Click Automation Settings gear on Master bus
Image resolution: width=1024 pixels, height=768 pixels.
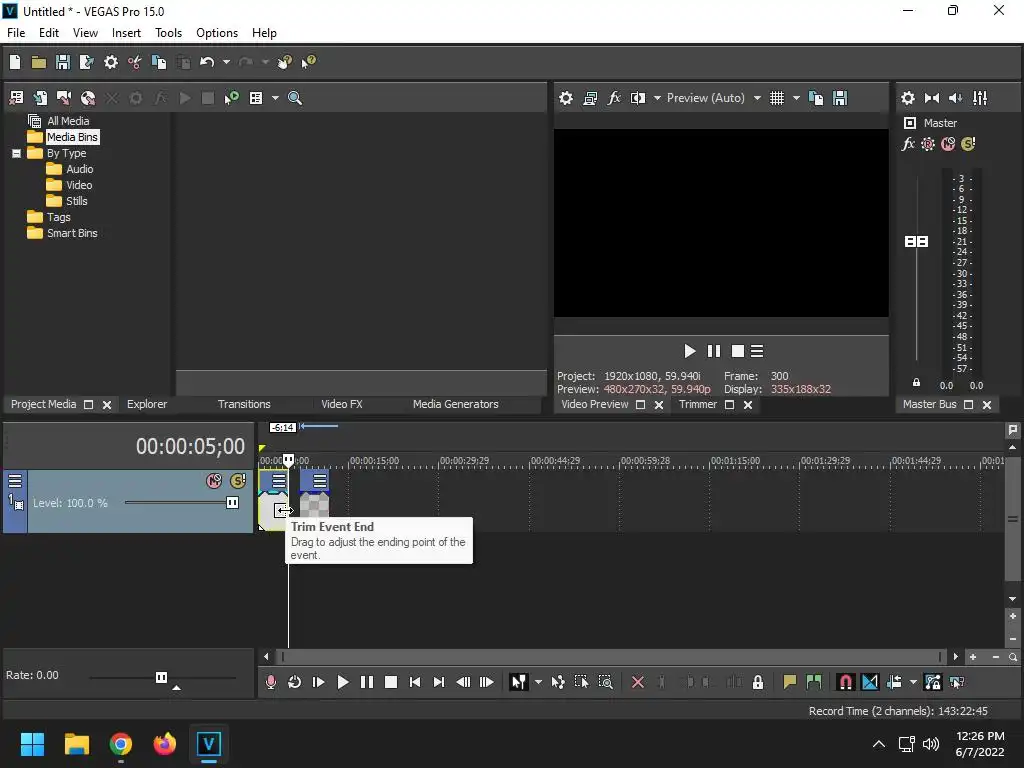point(928,144)
